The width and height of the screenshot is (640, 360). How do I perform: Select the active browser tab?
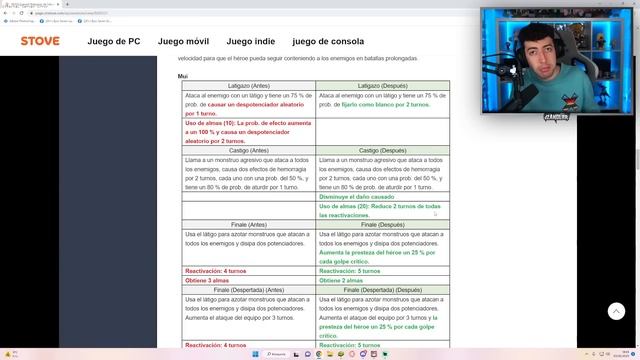31,4
